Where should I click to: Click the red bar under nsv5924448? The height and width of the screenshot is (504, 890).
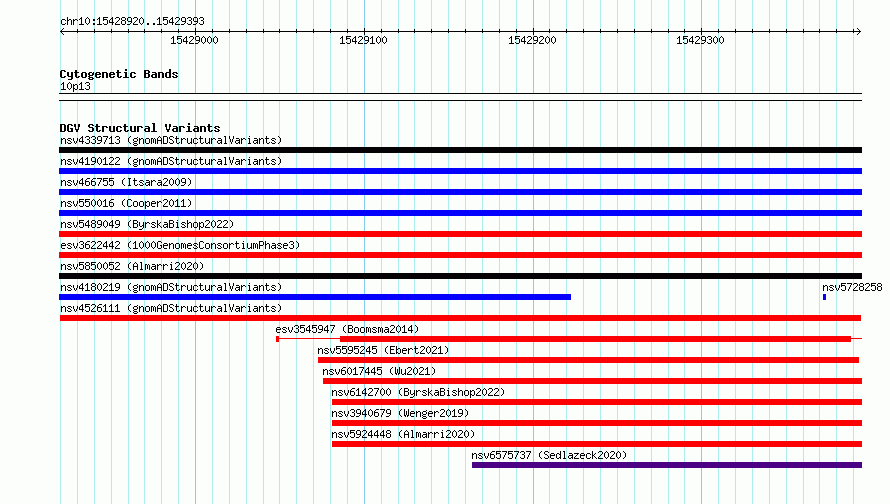click(x=597, y=444)
